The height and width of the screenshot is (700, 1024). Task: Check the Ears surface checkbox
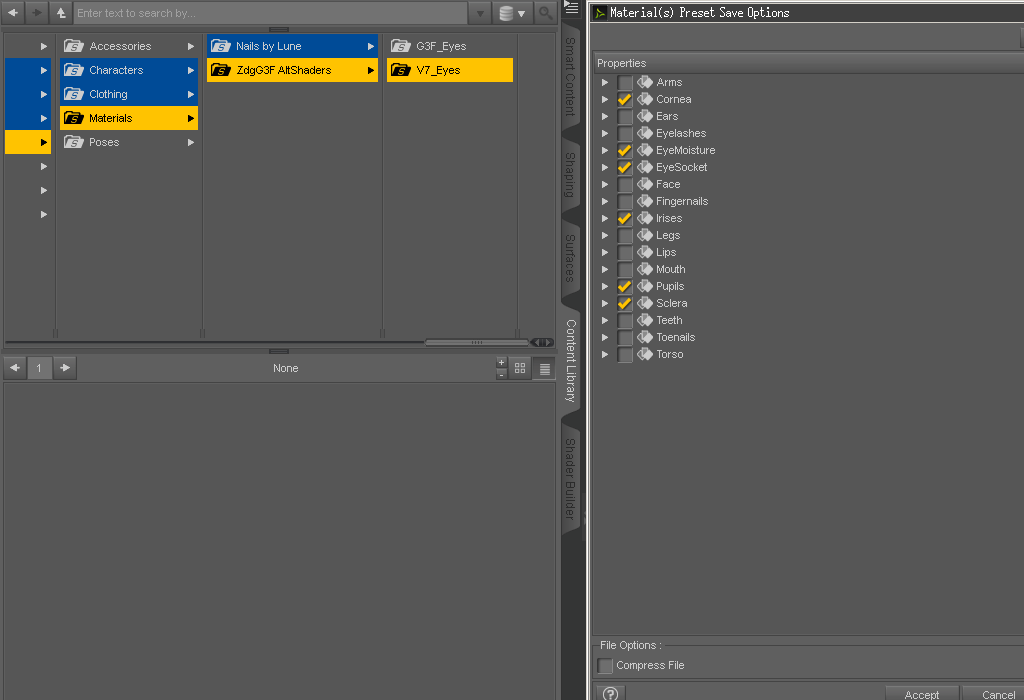pyautogui.click(x=625, y=116)
